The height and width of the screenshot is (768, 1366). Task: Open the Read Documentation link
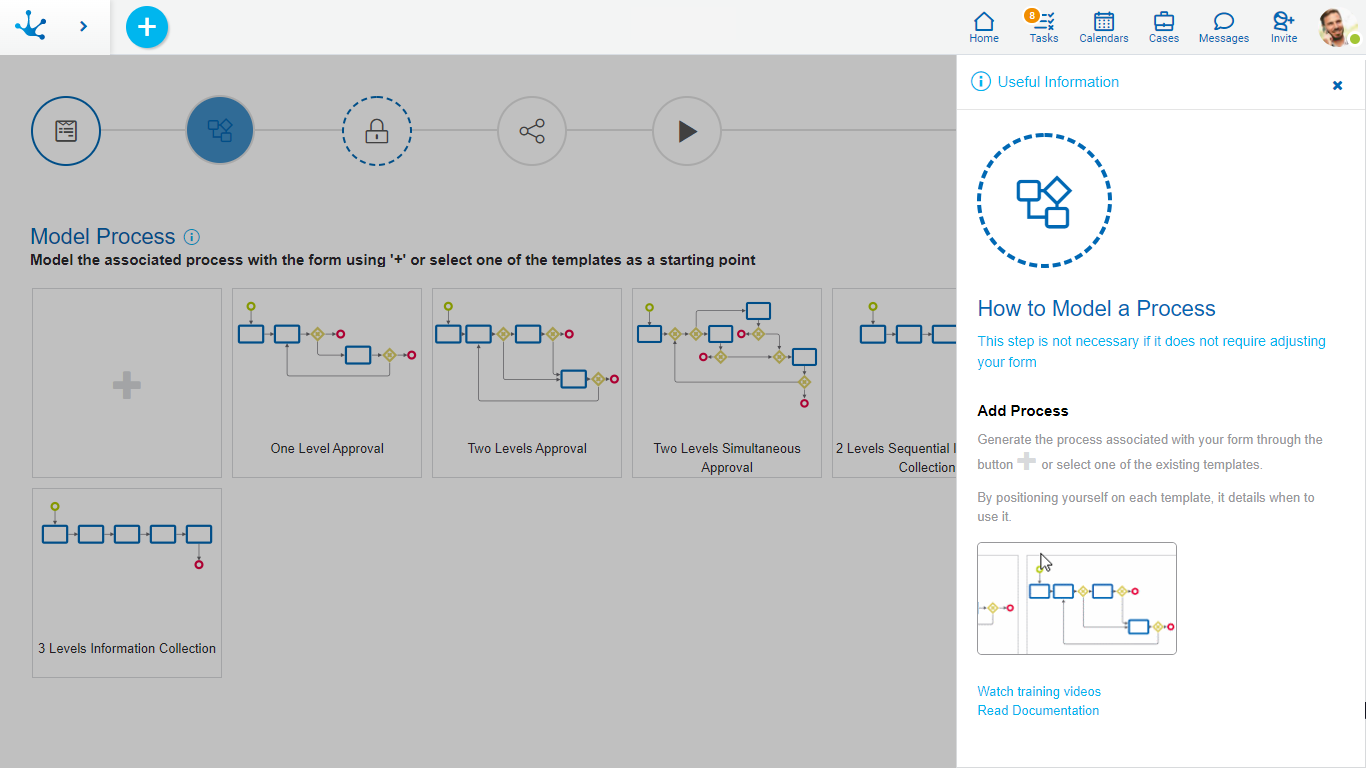(1038, 710)
